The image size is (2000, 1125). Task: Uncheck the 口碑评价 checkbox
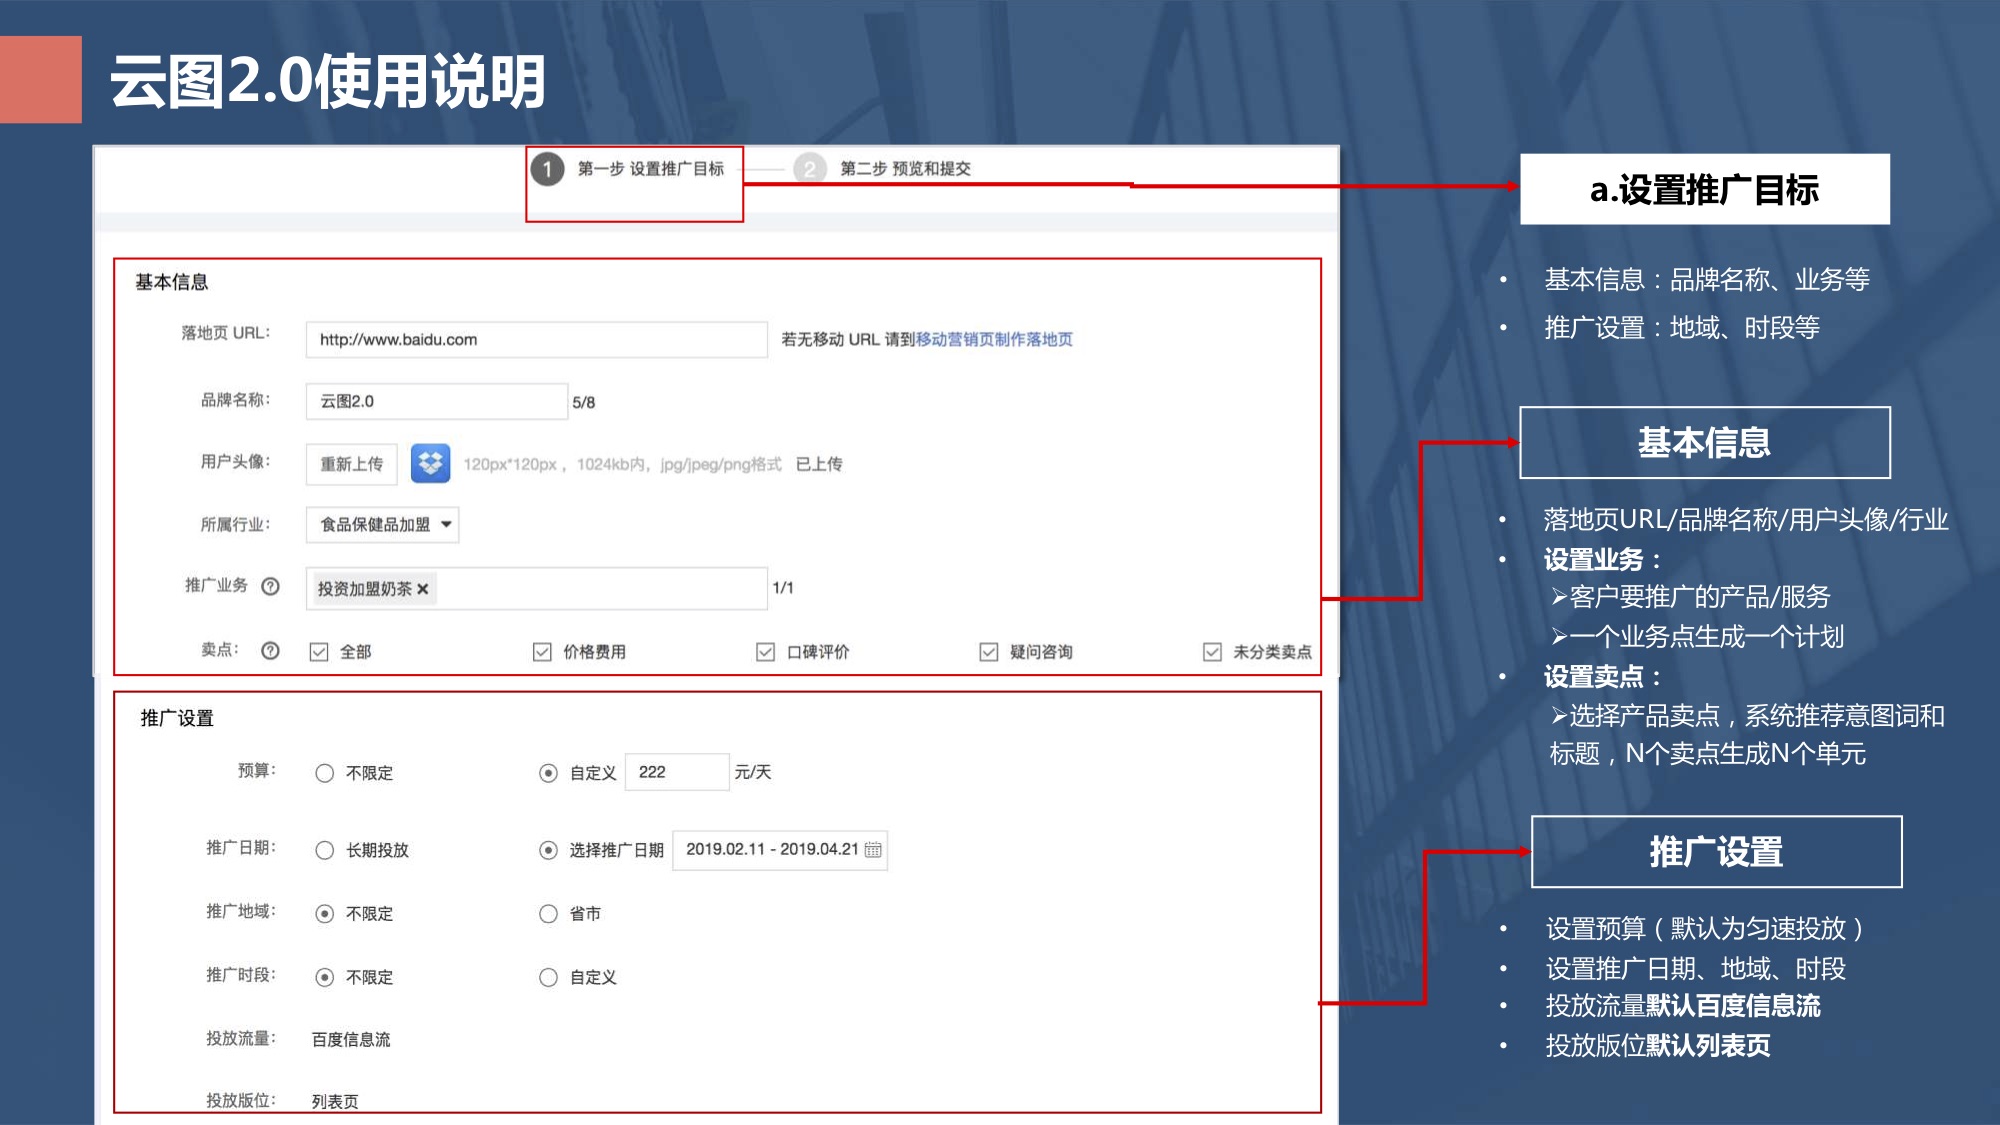click(x=765, y=652)
